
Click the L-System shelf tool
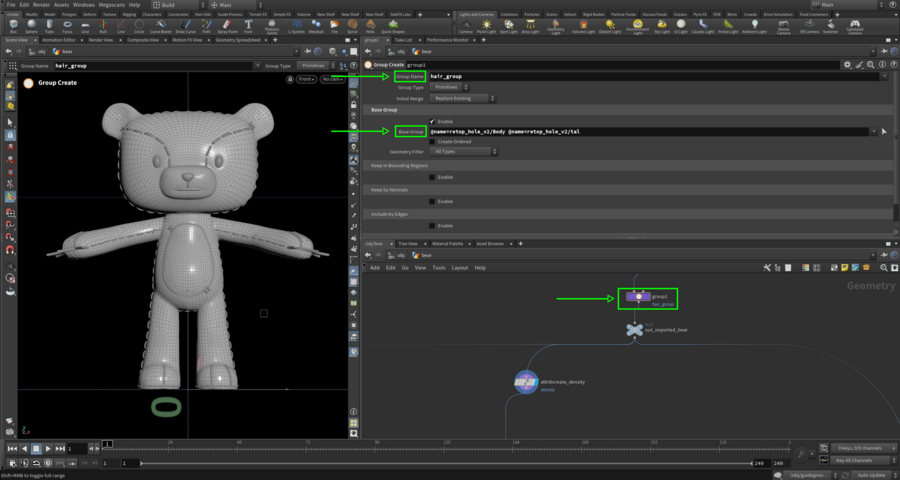[x=298, y=26]
